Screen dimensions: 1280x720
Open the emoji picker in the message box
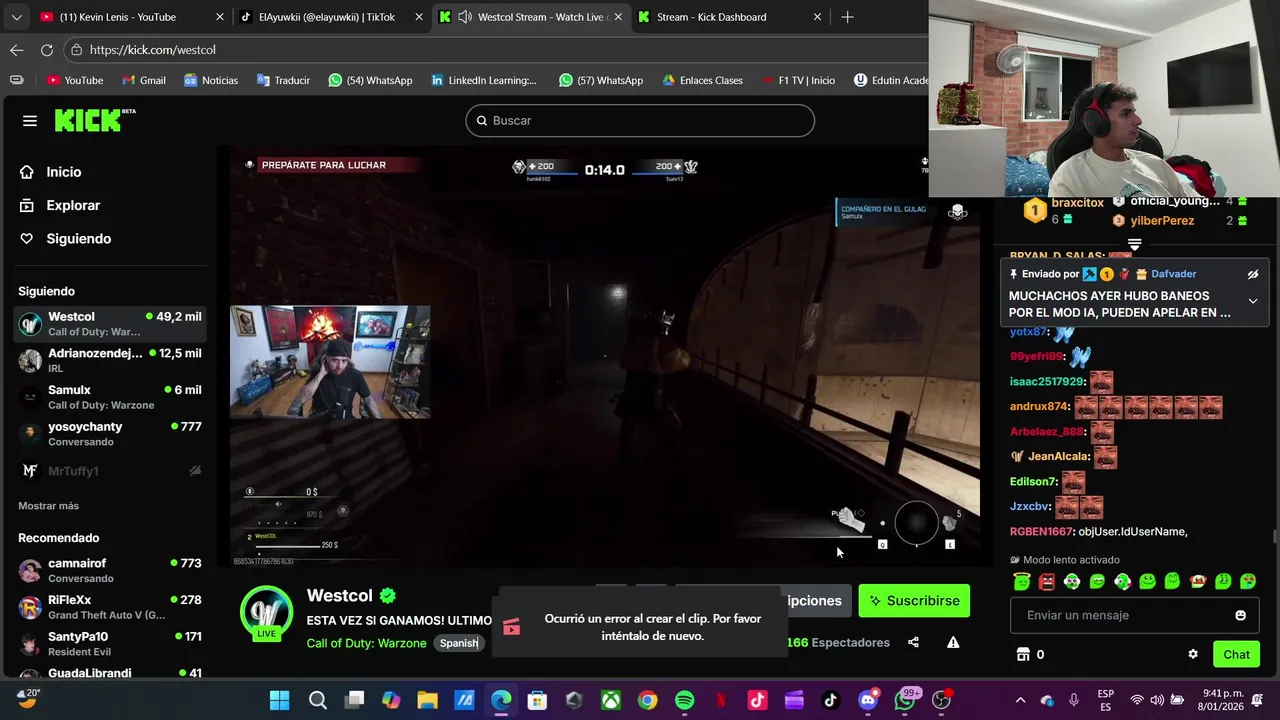(1241, 615)
